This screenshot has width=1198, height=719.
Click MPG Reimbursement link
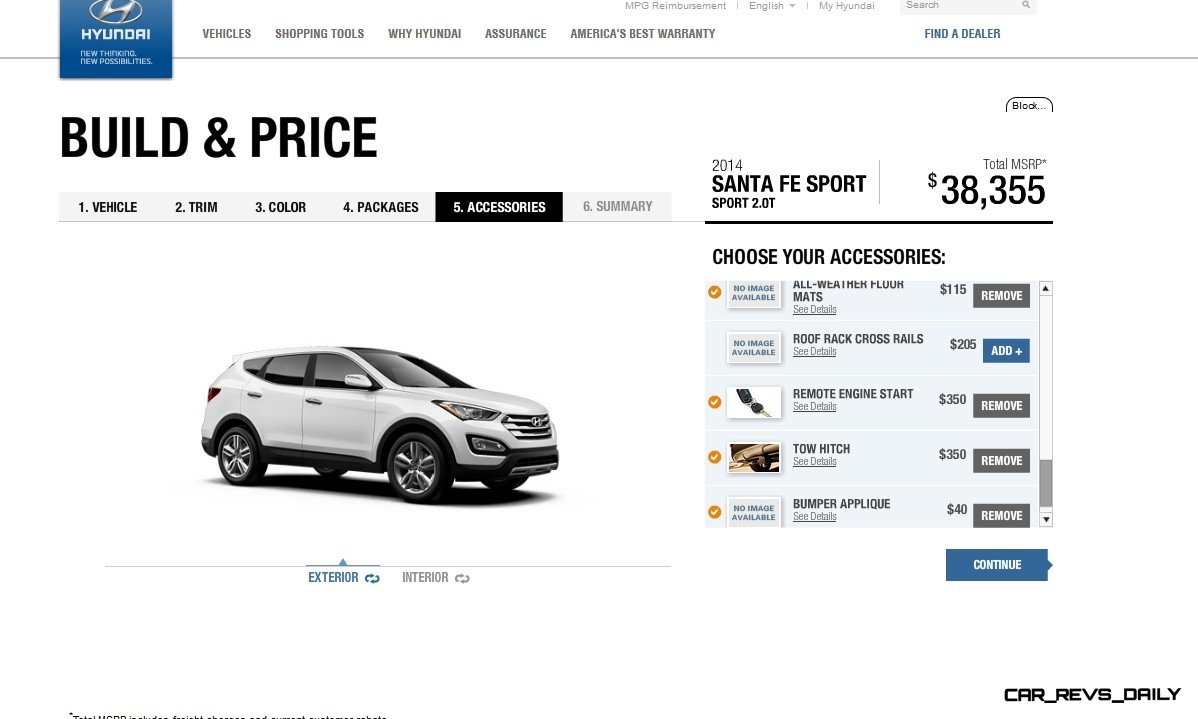point(675,5)
